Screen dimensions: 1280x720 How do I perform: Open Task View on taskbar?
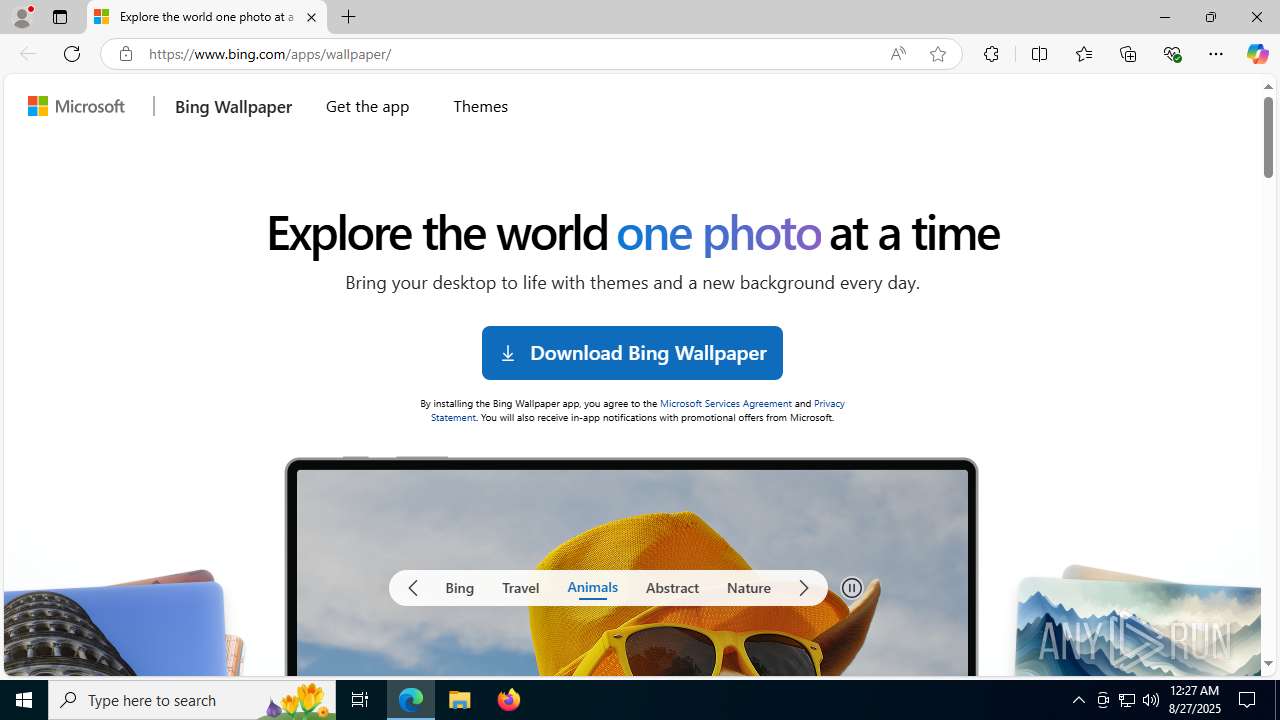coord(360,700)
